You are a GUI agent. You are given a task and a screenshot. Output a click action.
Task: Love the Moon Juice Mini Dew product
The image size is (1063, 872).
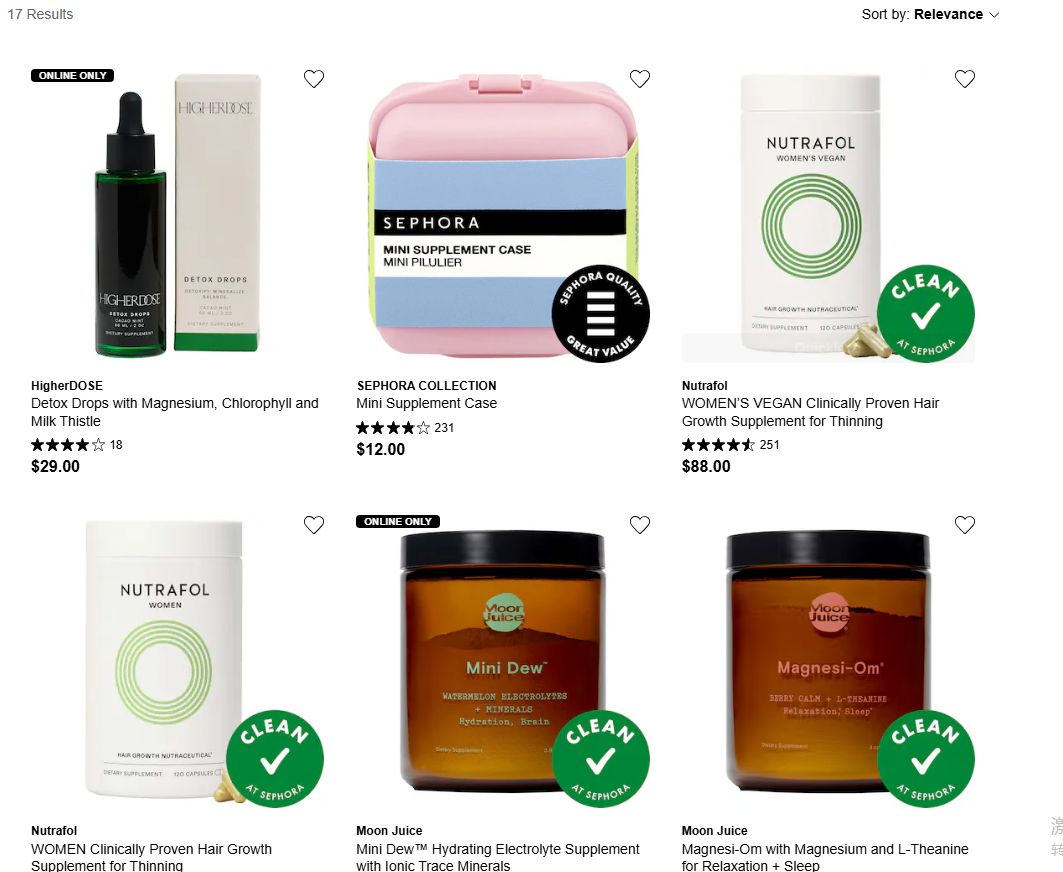(639, 525)
